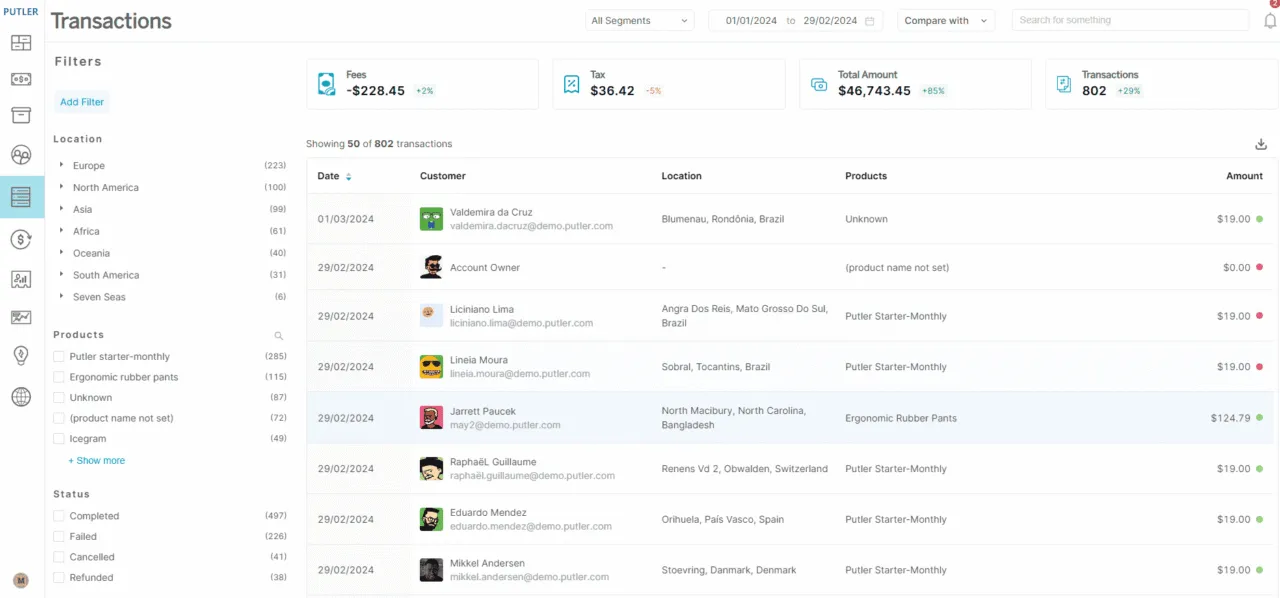Open the Dashboard icon in sidebar
The width and height of the screenshot is (1280, 598).
click(21, 43)
